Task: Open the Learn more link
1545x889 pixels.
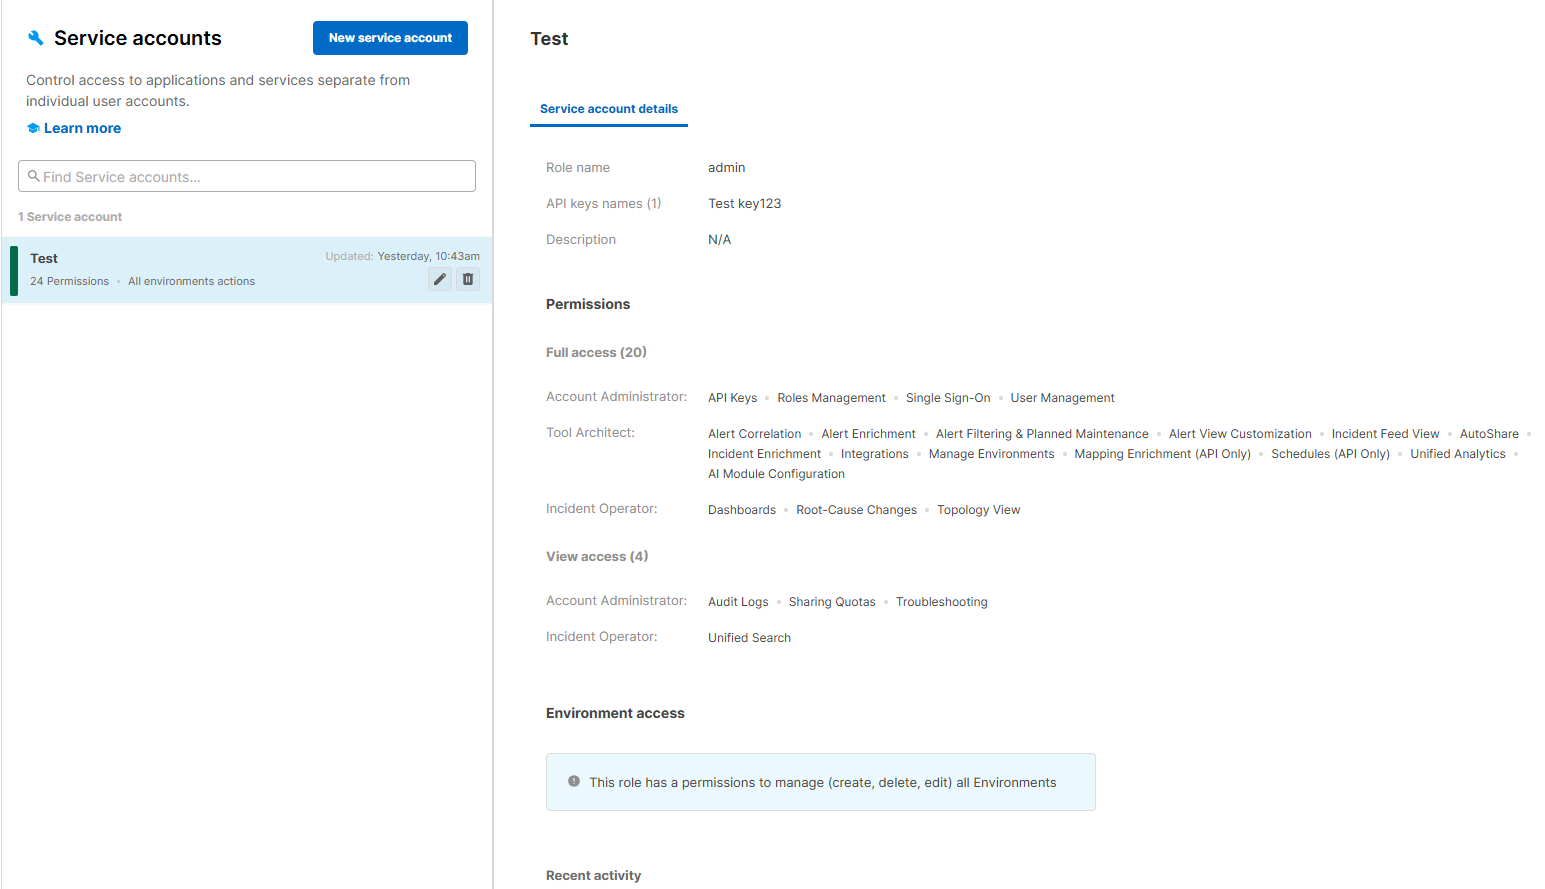Action: [x=82, y=127]
